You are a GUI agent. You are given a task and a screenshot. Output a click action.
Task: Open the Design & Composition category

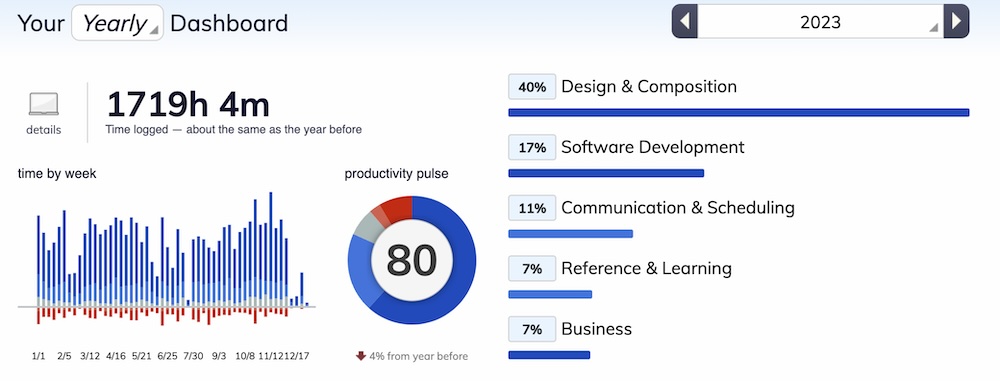(x=649, y=87)
